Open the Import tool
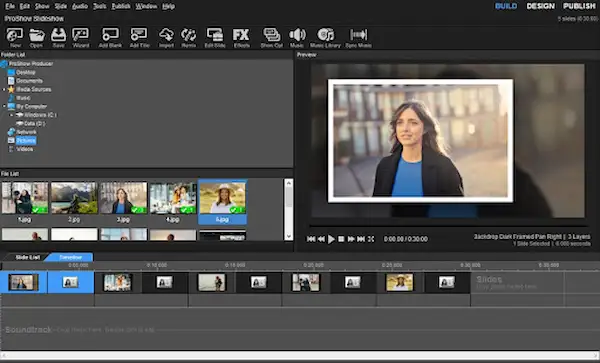 tap(166, 38)
